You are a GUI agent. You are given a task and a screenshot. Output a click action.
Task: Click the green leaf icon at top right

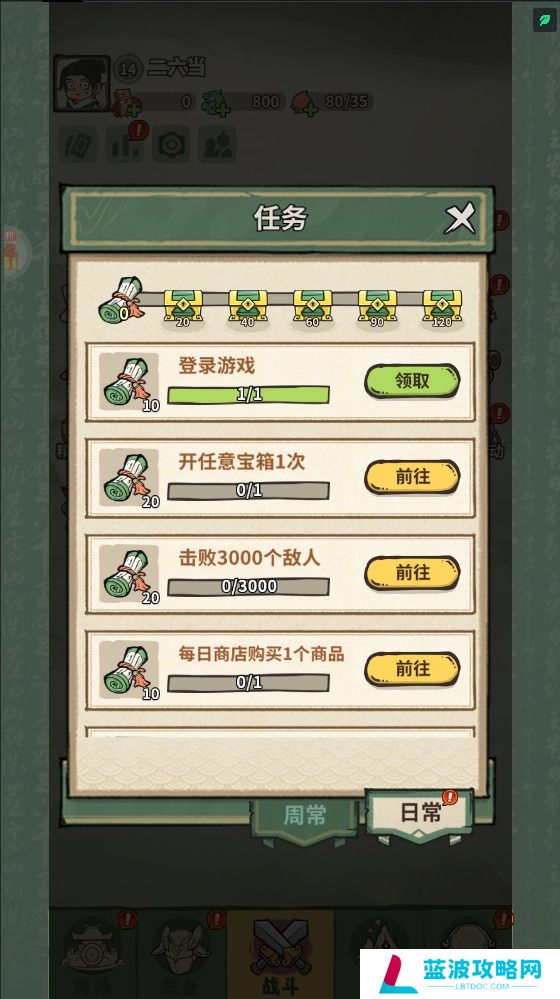pyautogui.click(x=545, y=20)
